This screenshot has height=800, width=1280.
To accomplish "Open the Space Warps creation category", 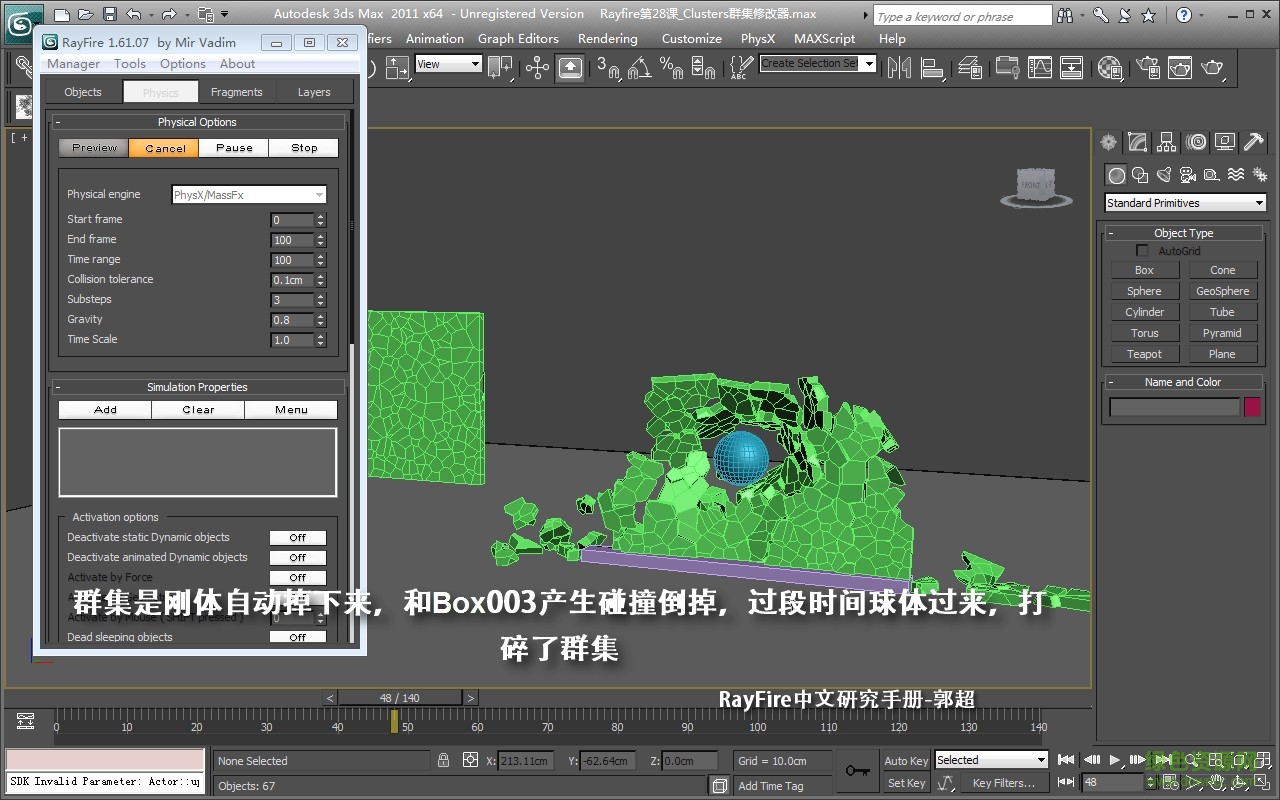I will pos(1236,175).
